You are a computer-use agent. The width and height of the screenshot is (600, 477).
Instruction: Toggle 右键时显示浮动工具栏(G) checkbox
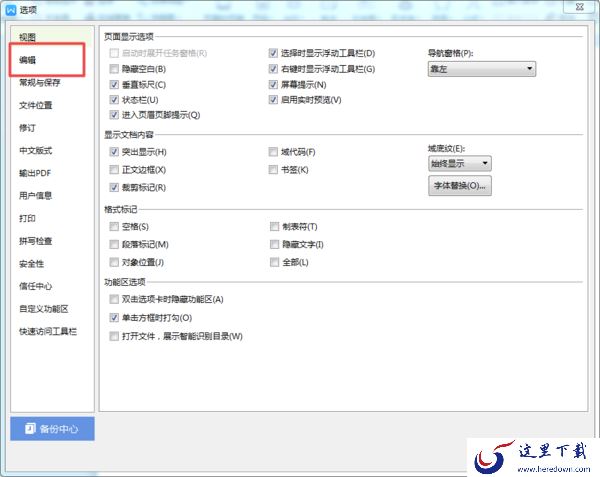pyautogui.click(x=273, y=69)
